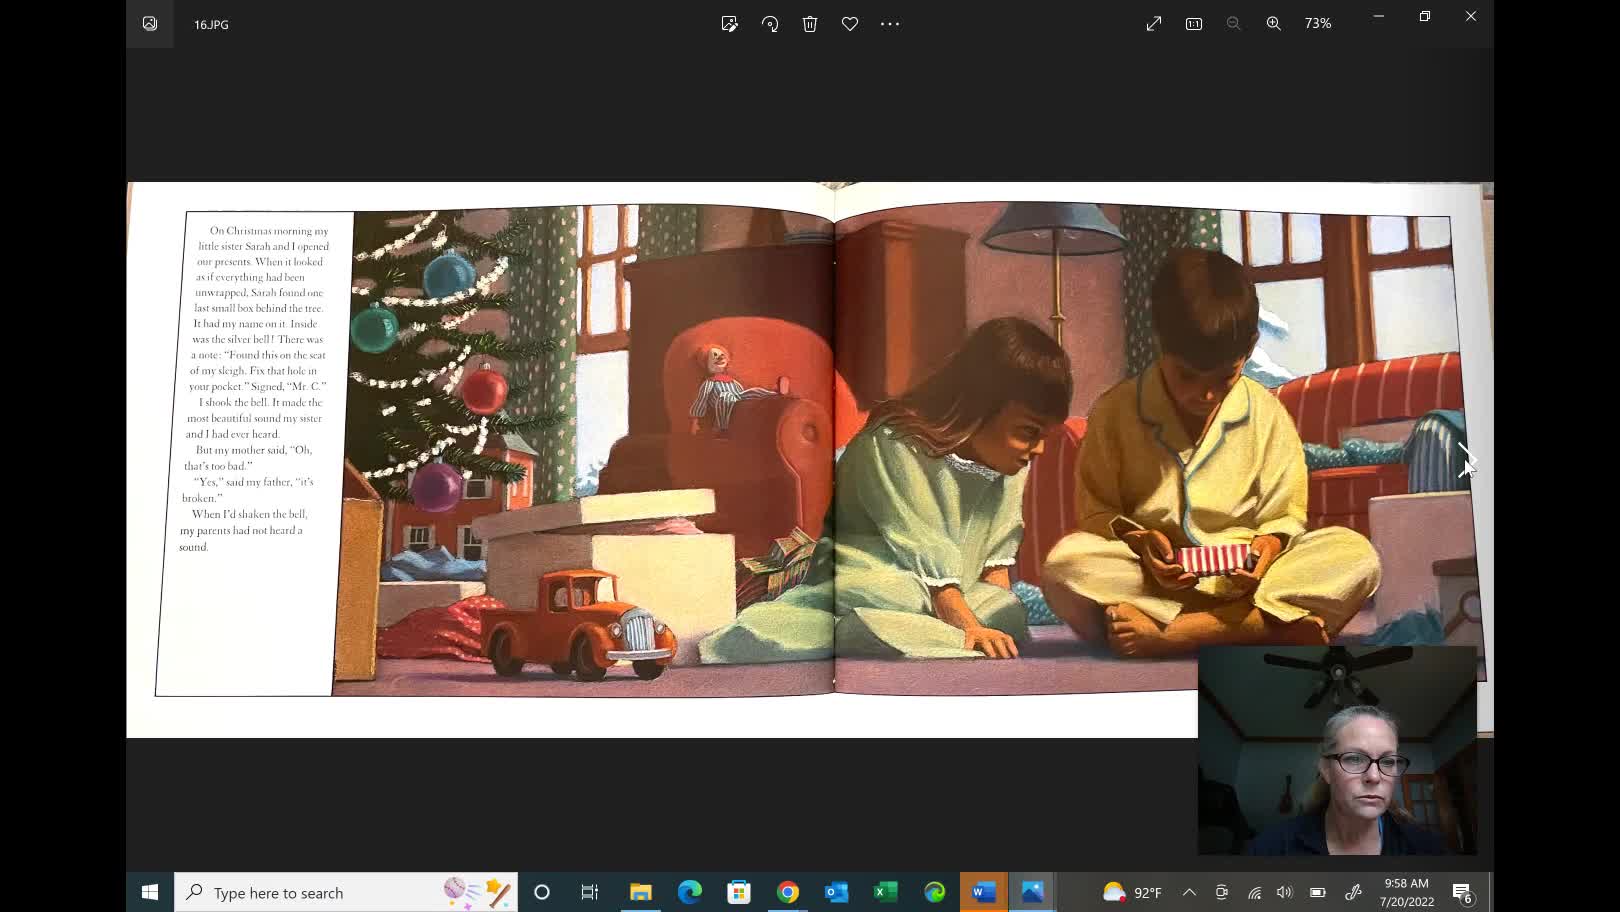The height and width of the screenshot is (912, 1620).
Task: Click the Type here to search box
Action: tap(346, 892)
